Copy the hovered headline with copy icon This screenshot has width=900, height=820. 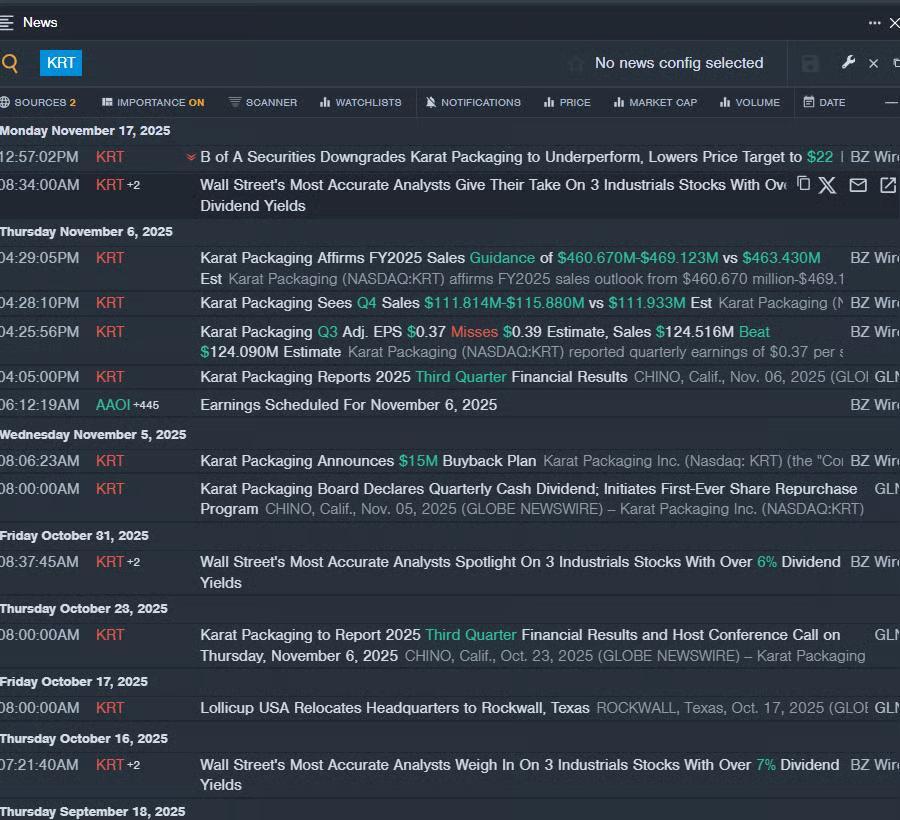803,184
